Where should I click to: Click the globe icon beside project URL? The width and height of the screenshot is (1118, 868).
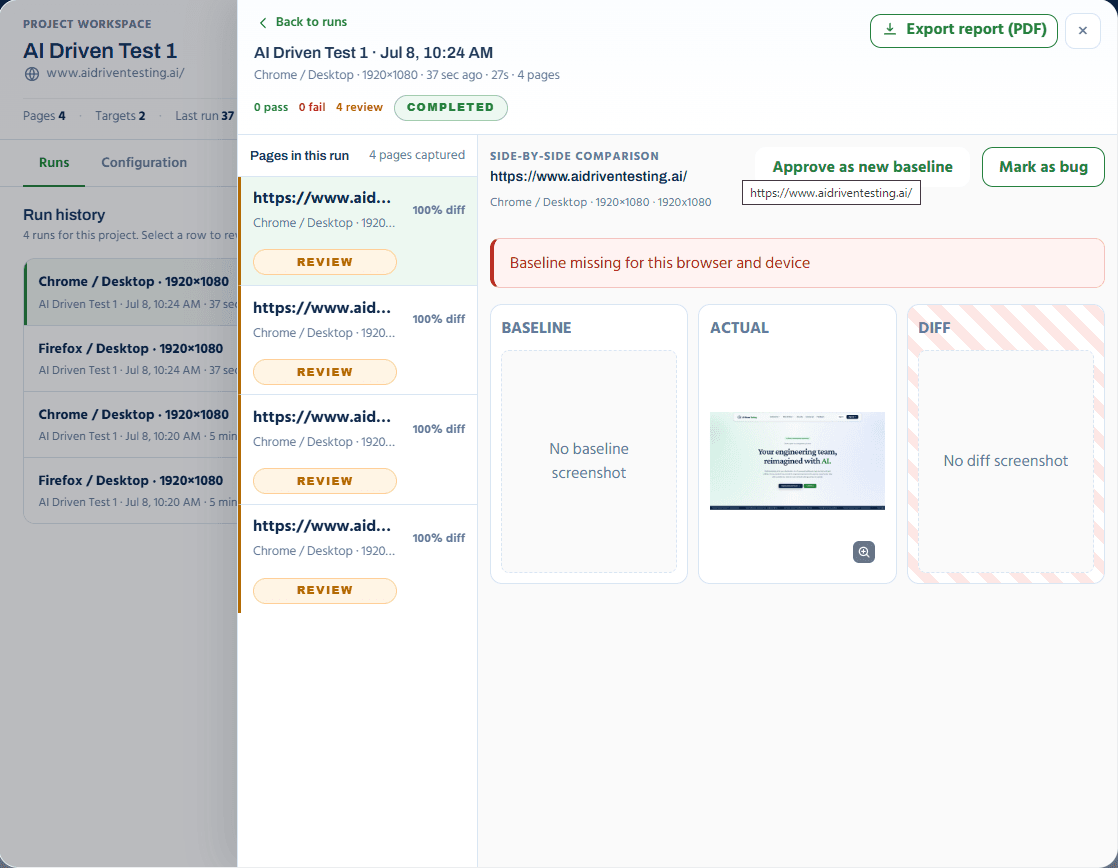[x=31, y=73]
